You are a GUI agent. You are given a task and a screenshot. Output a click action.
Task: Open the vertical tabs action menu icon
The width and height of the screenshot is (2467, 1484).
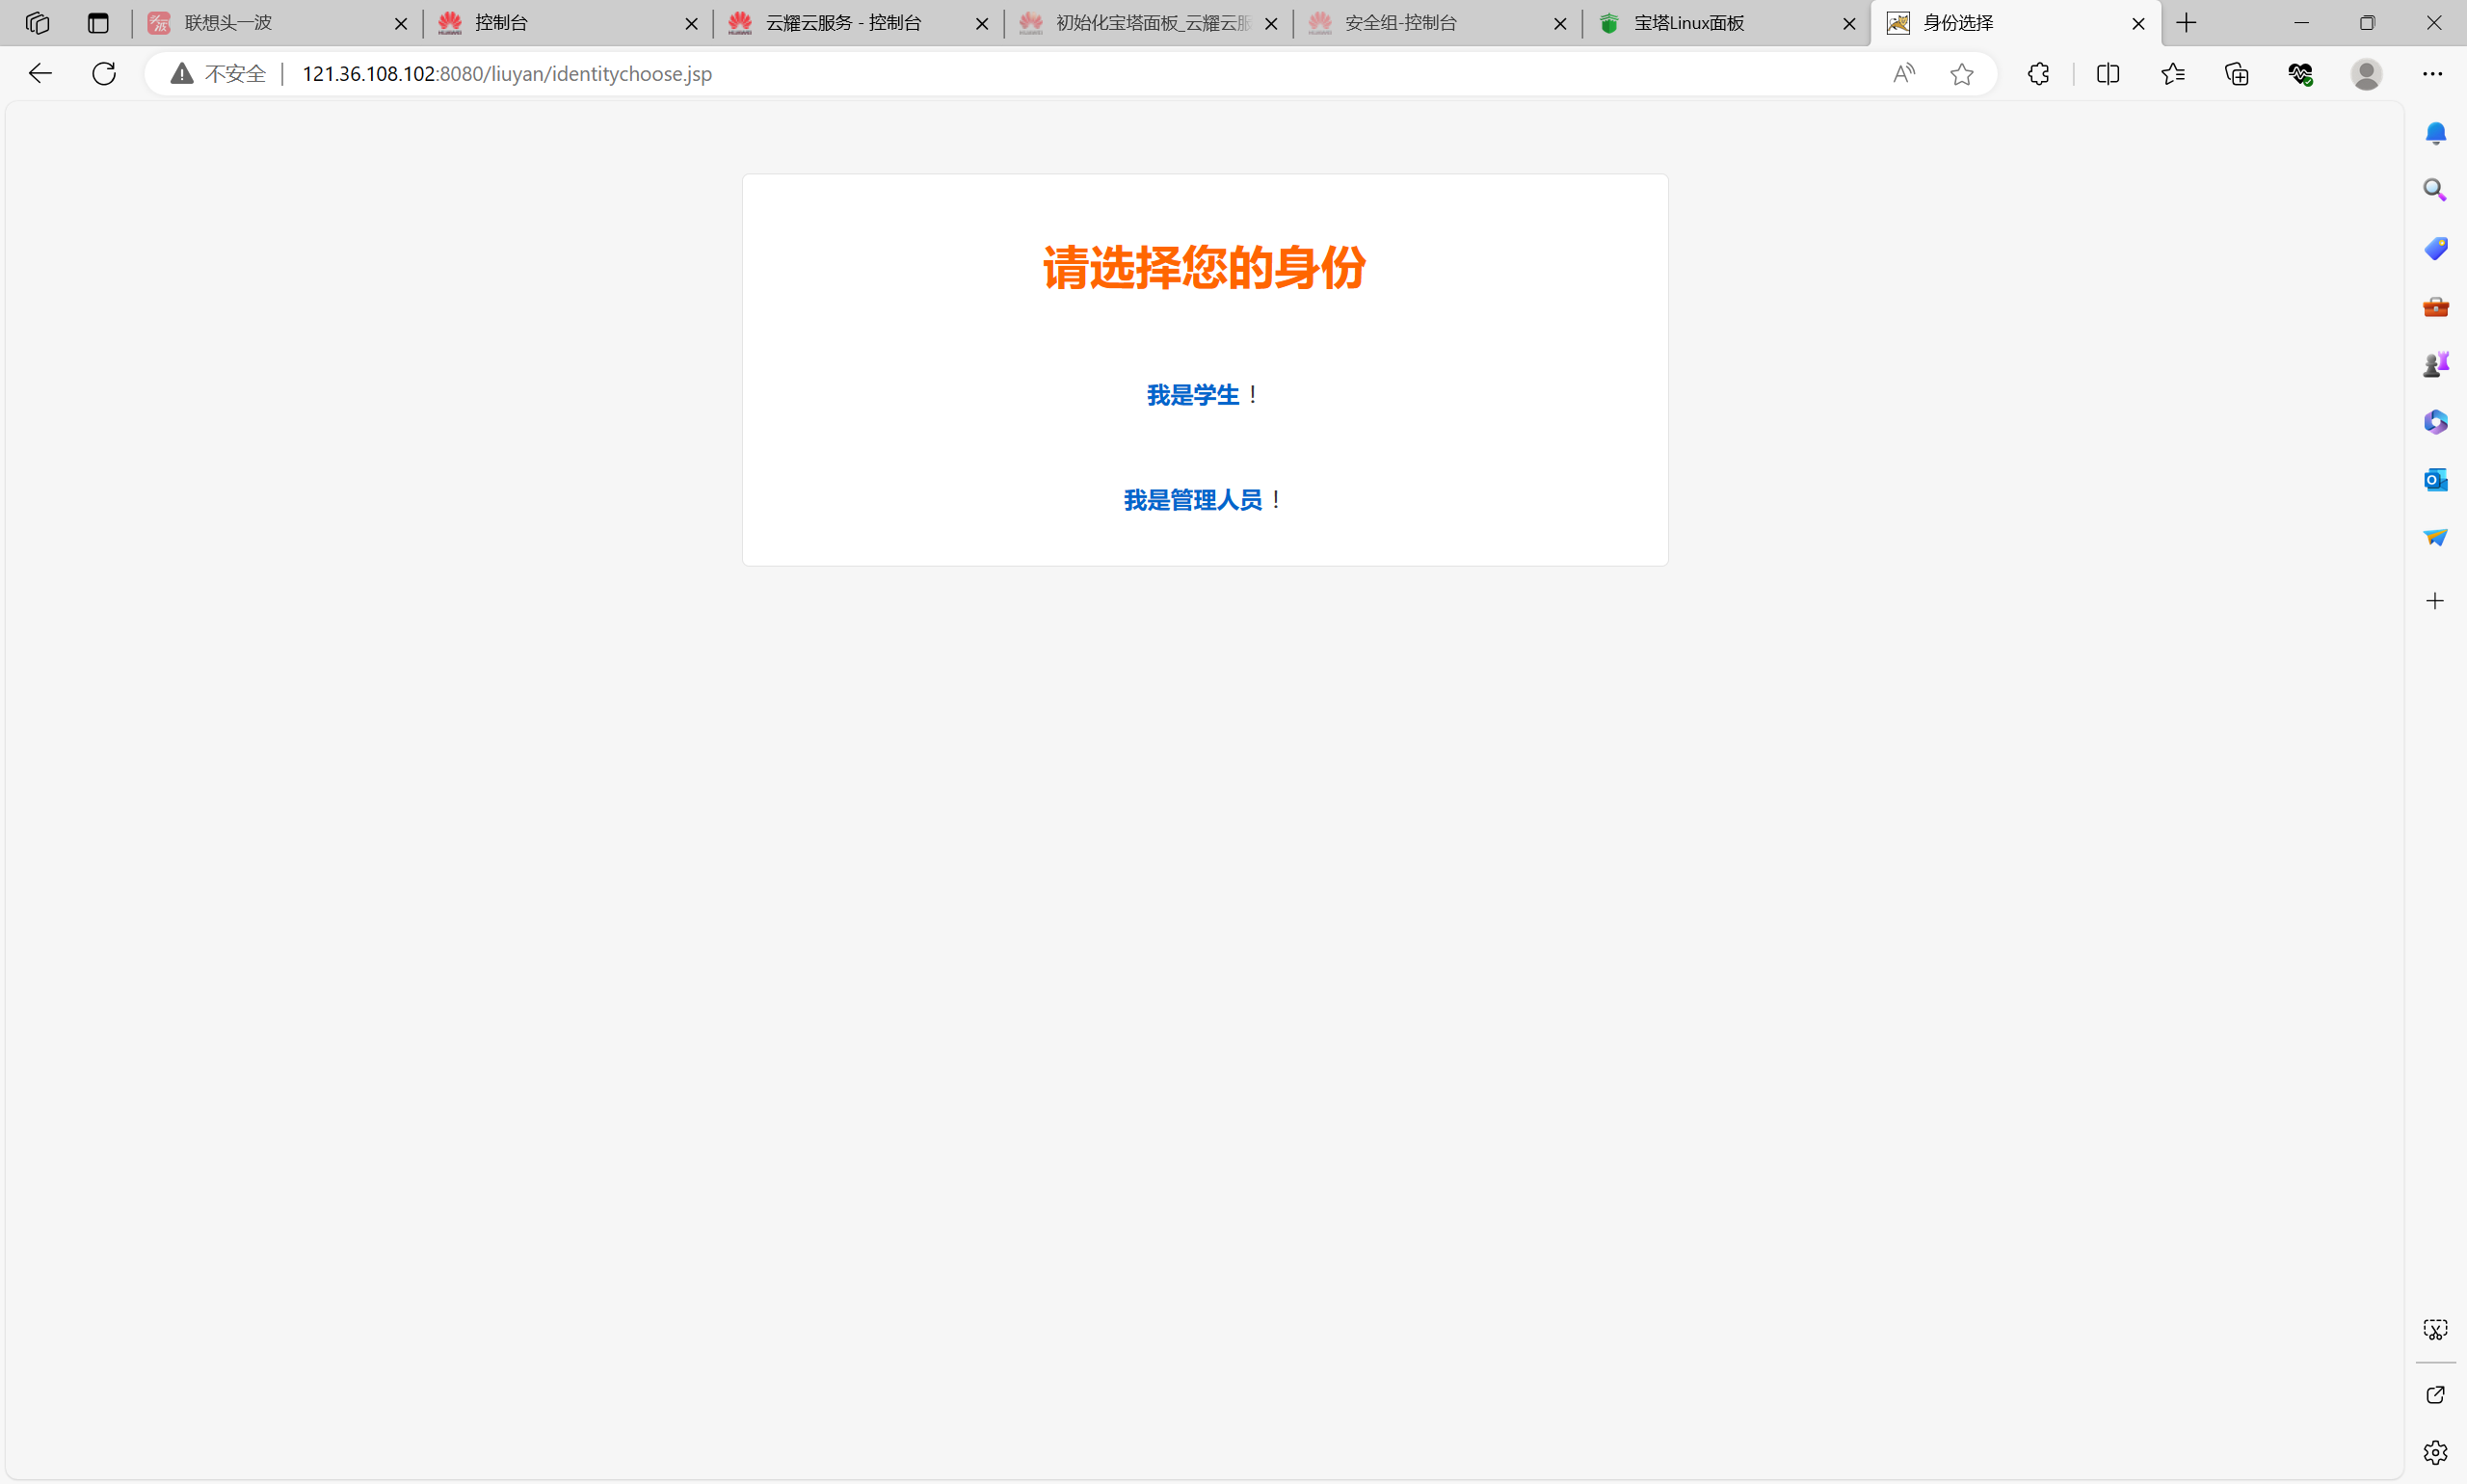pos(98,23)
